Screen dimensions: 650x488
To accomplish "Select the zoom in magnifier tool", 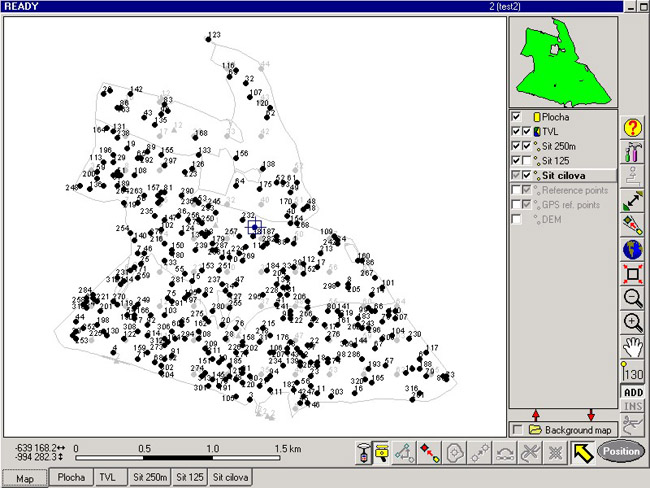I will [x=632, y=322].
